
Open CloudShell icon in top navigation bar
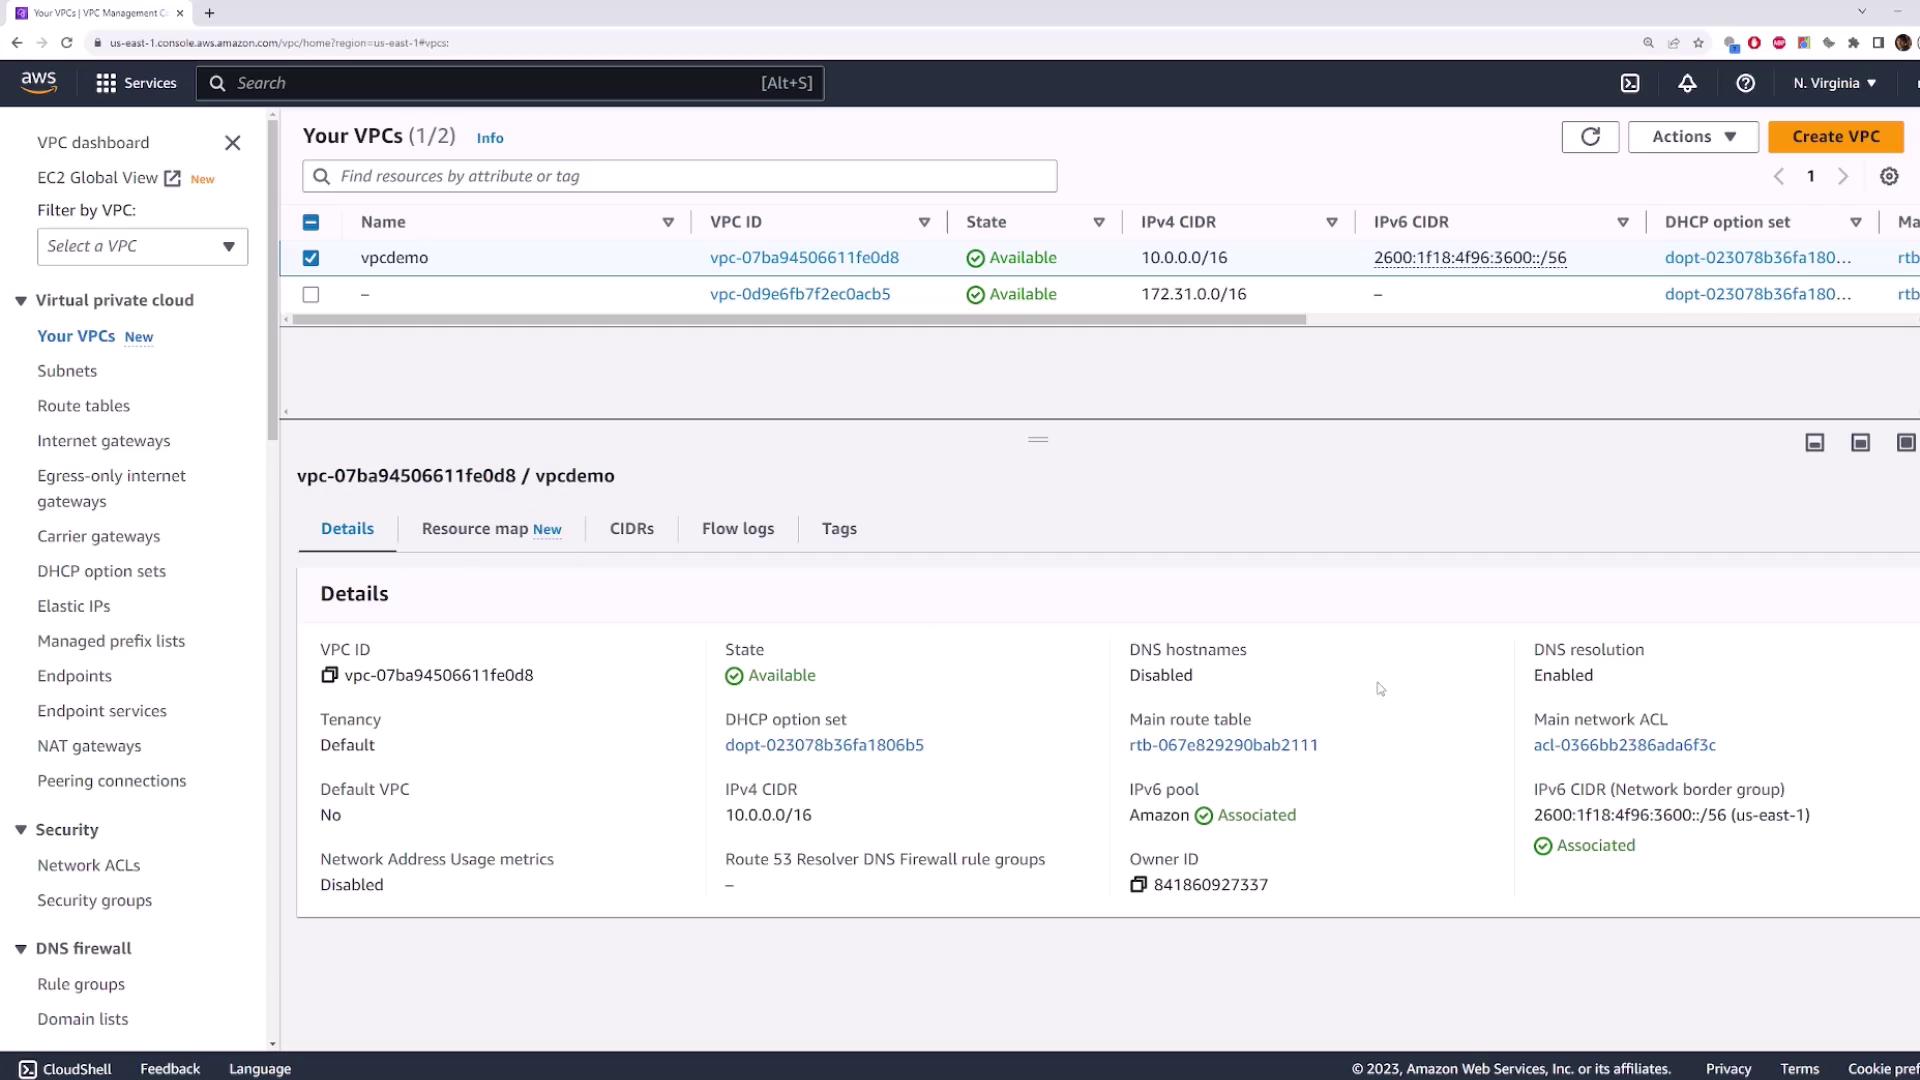[1630, 83]
